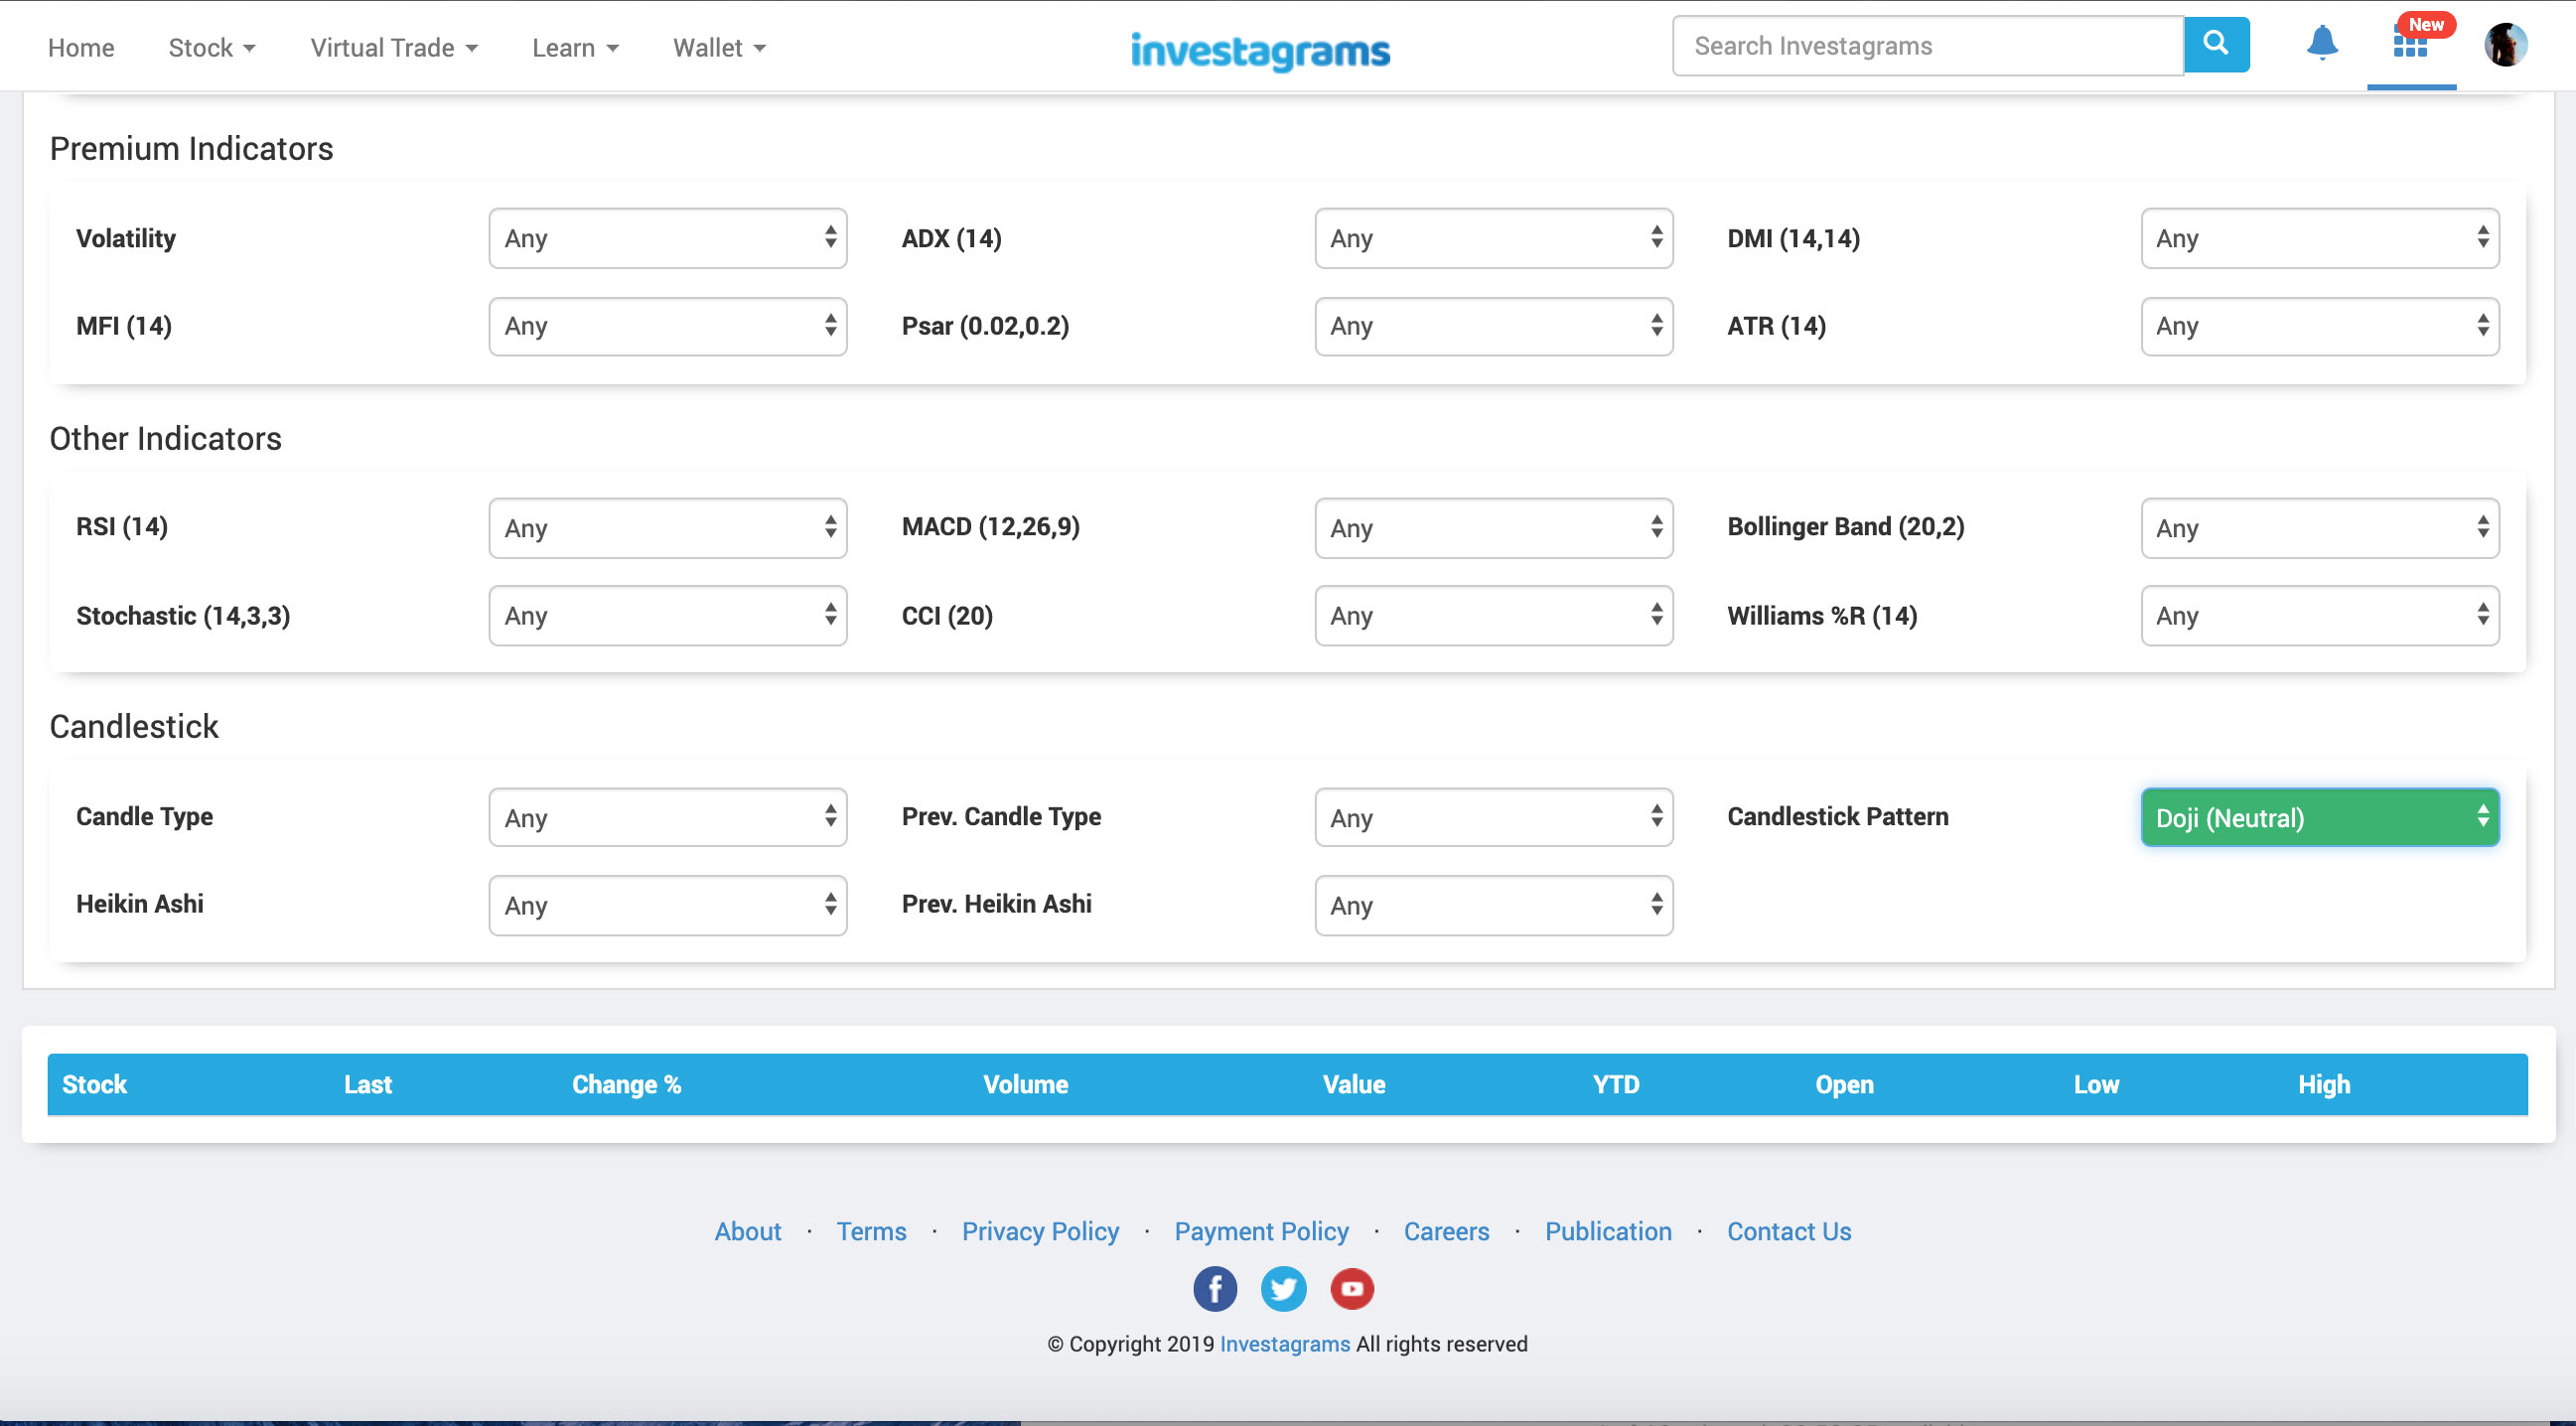2576x1426 pixels.
Task: Open the MFI (14) dropdown
Action: [667, 326]
